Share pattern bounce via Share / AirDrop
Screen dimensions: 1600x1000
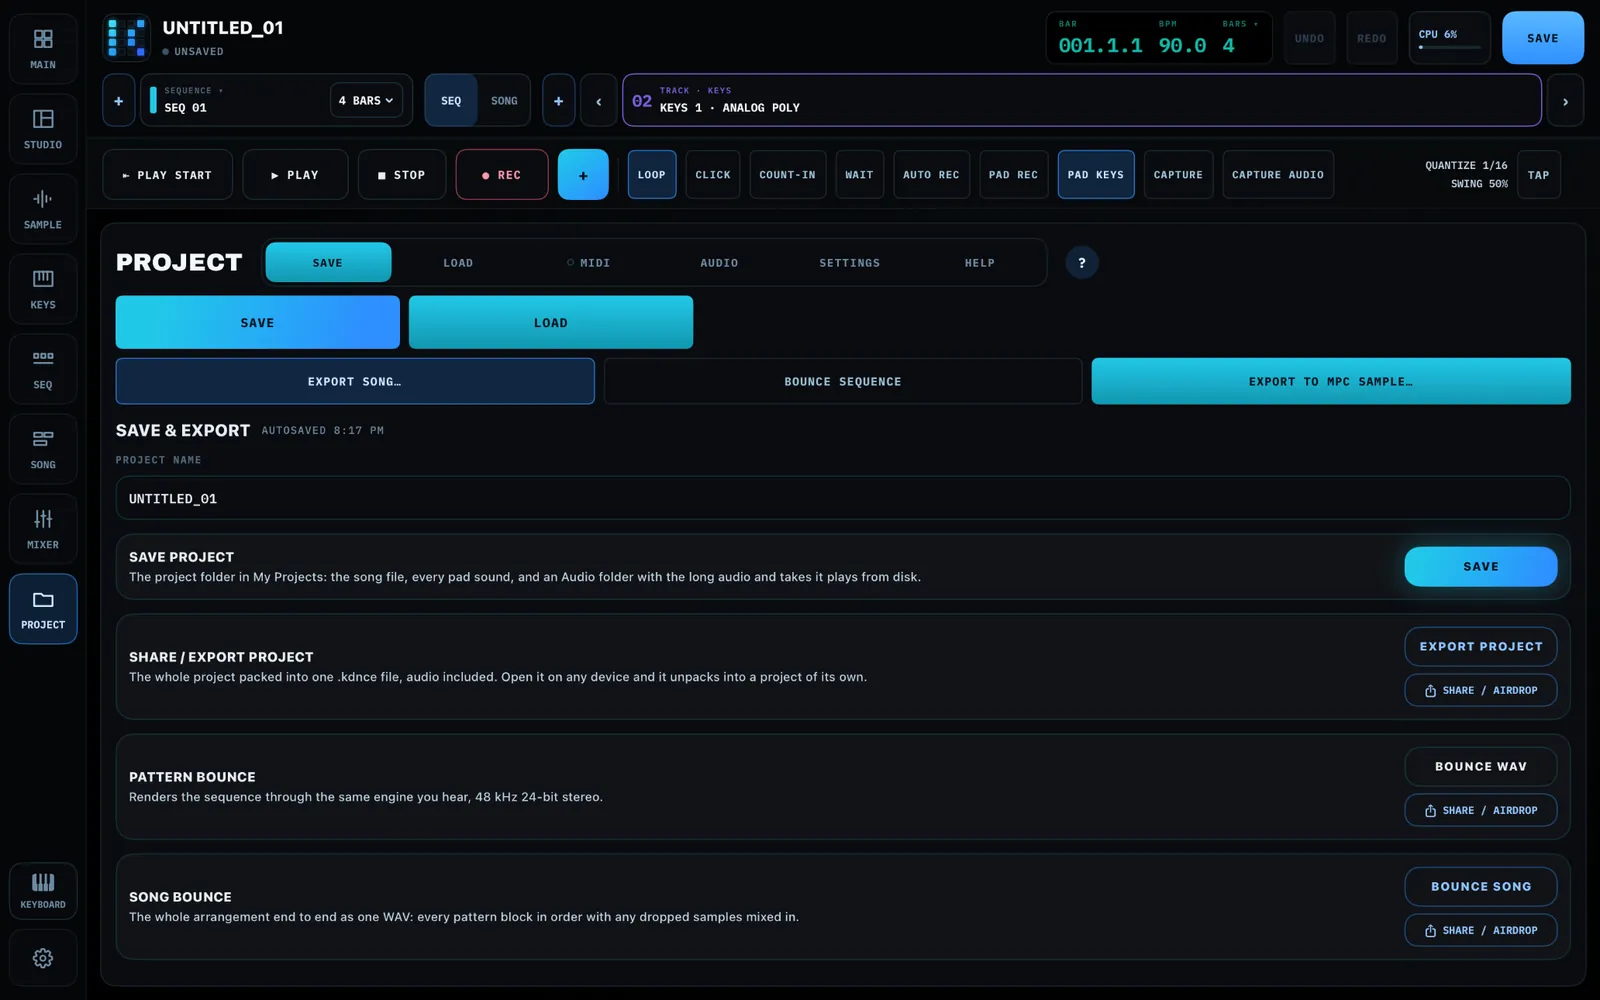(1481, 810)
